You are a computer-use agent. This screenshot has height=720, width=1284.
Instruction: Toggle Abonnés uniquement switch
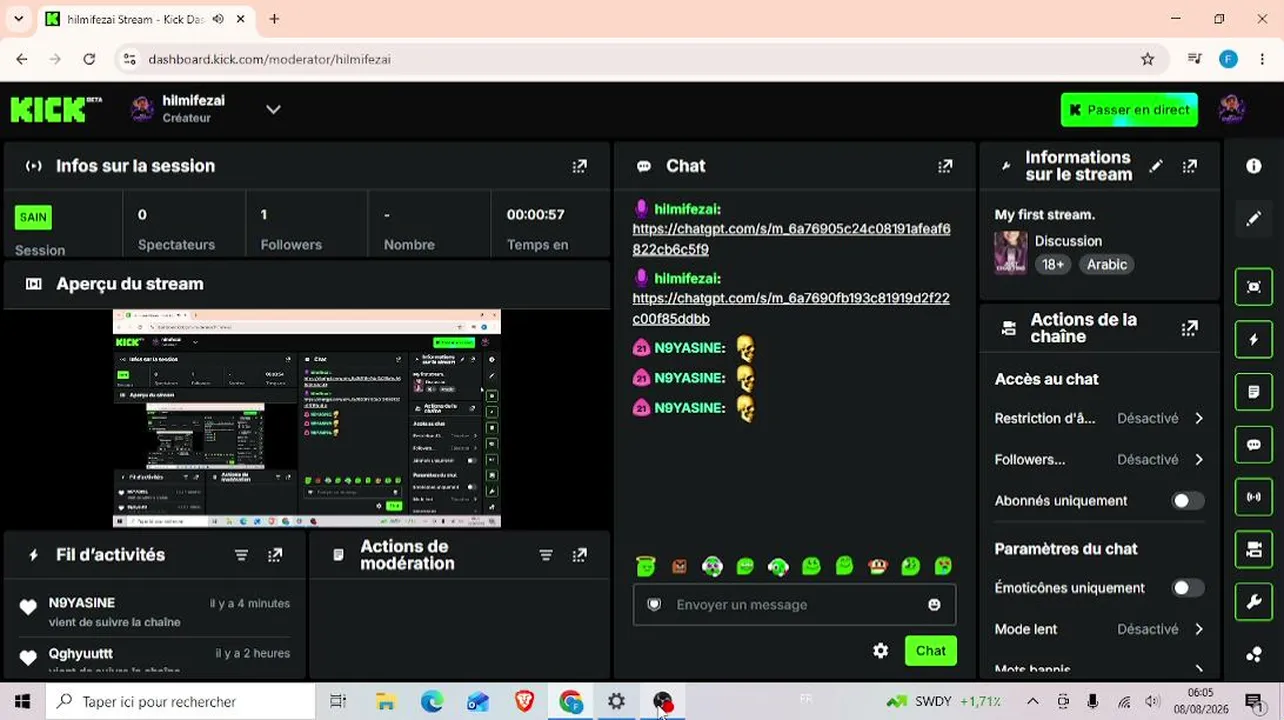point(1188,501)
